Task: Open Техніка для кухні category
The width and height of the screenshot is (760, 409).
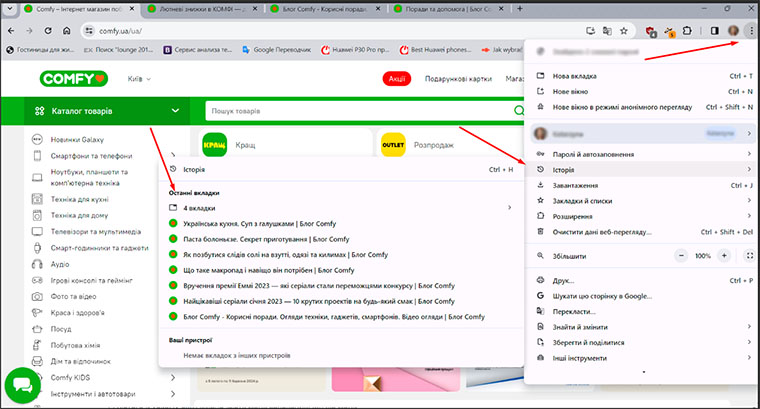Action: point(79,199)
